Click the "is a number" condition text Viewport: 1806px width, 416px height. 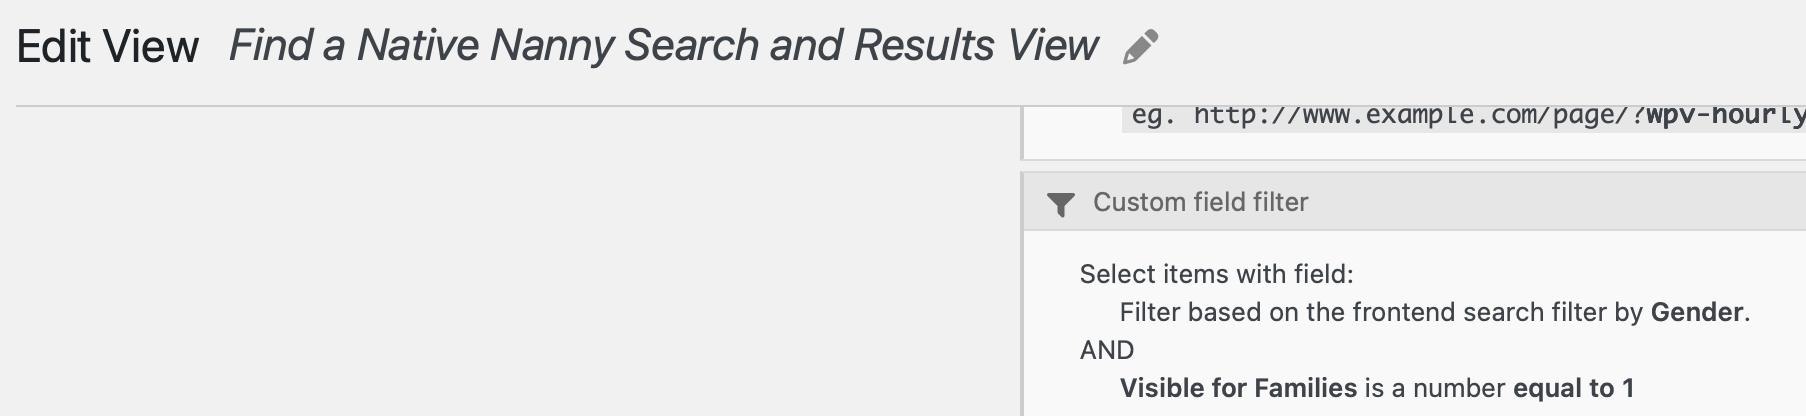[1435, 388]
